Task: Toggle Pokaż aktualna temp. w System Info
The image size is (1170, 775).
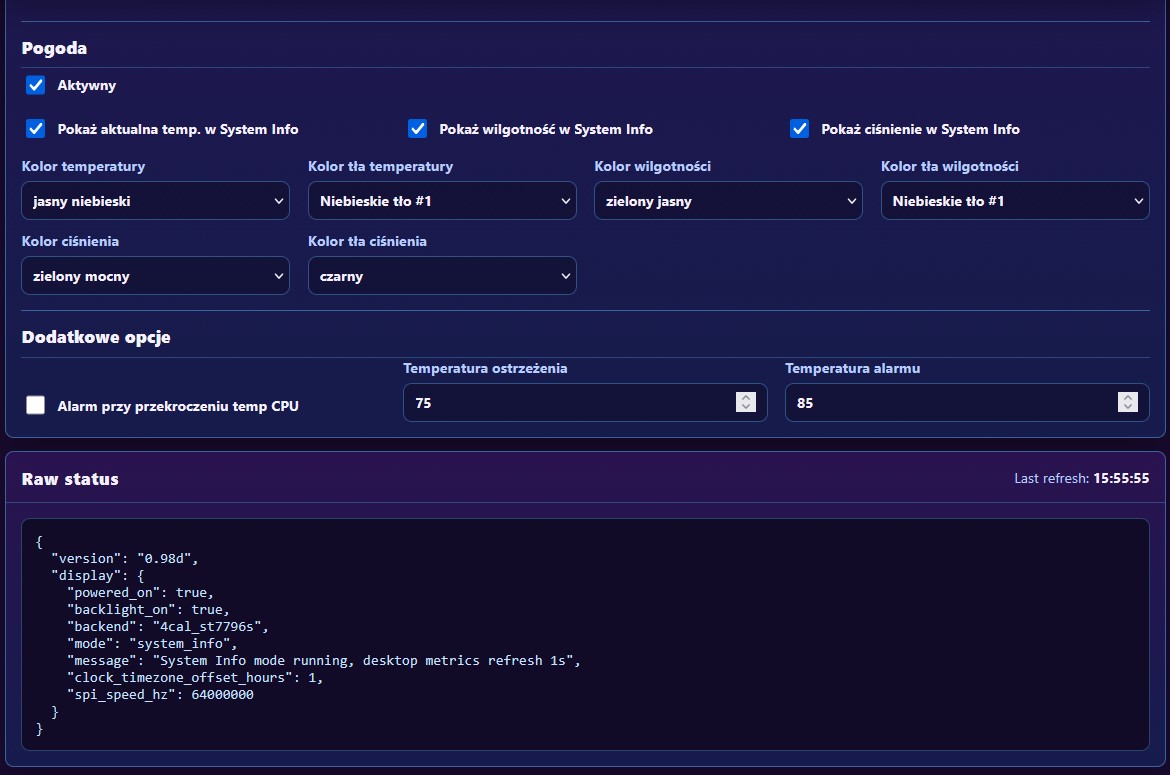Action: click(x=35, y=129)
